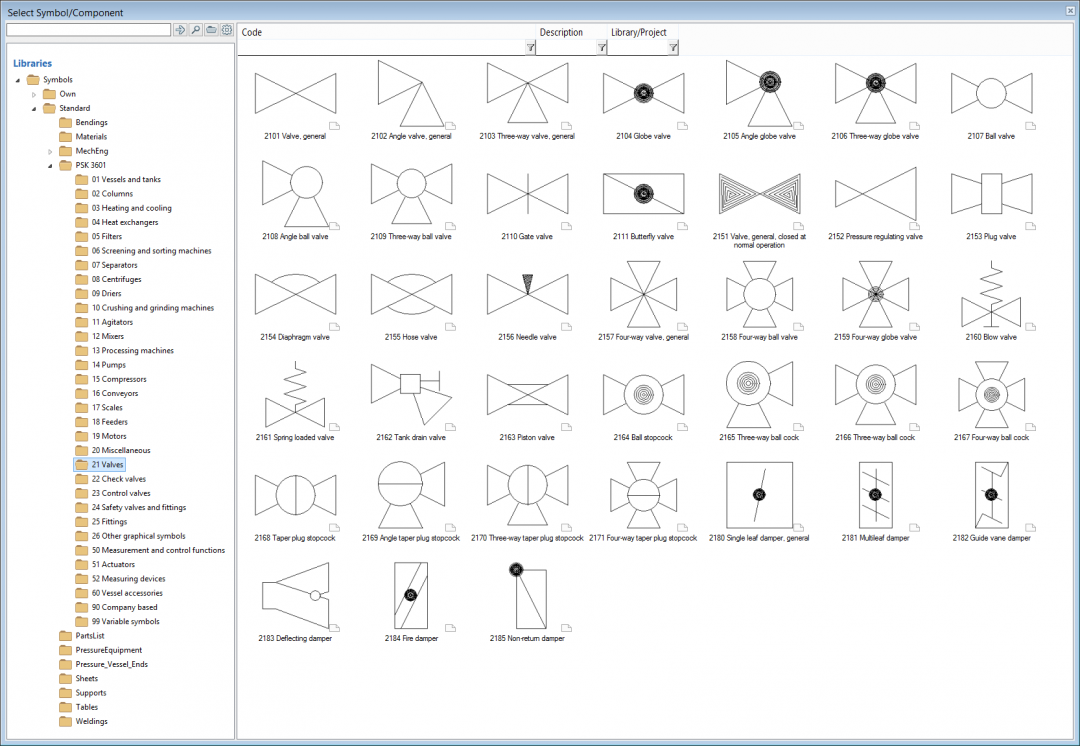1080x746 pixels.
Task: Select the 2110 Gate valve symbol
Action: [x=527, y=193]
